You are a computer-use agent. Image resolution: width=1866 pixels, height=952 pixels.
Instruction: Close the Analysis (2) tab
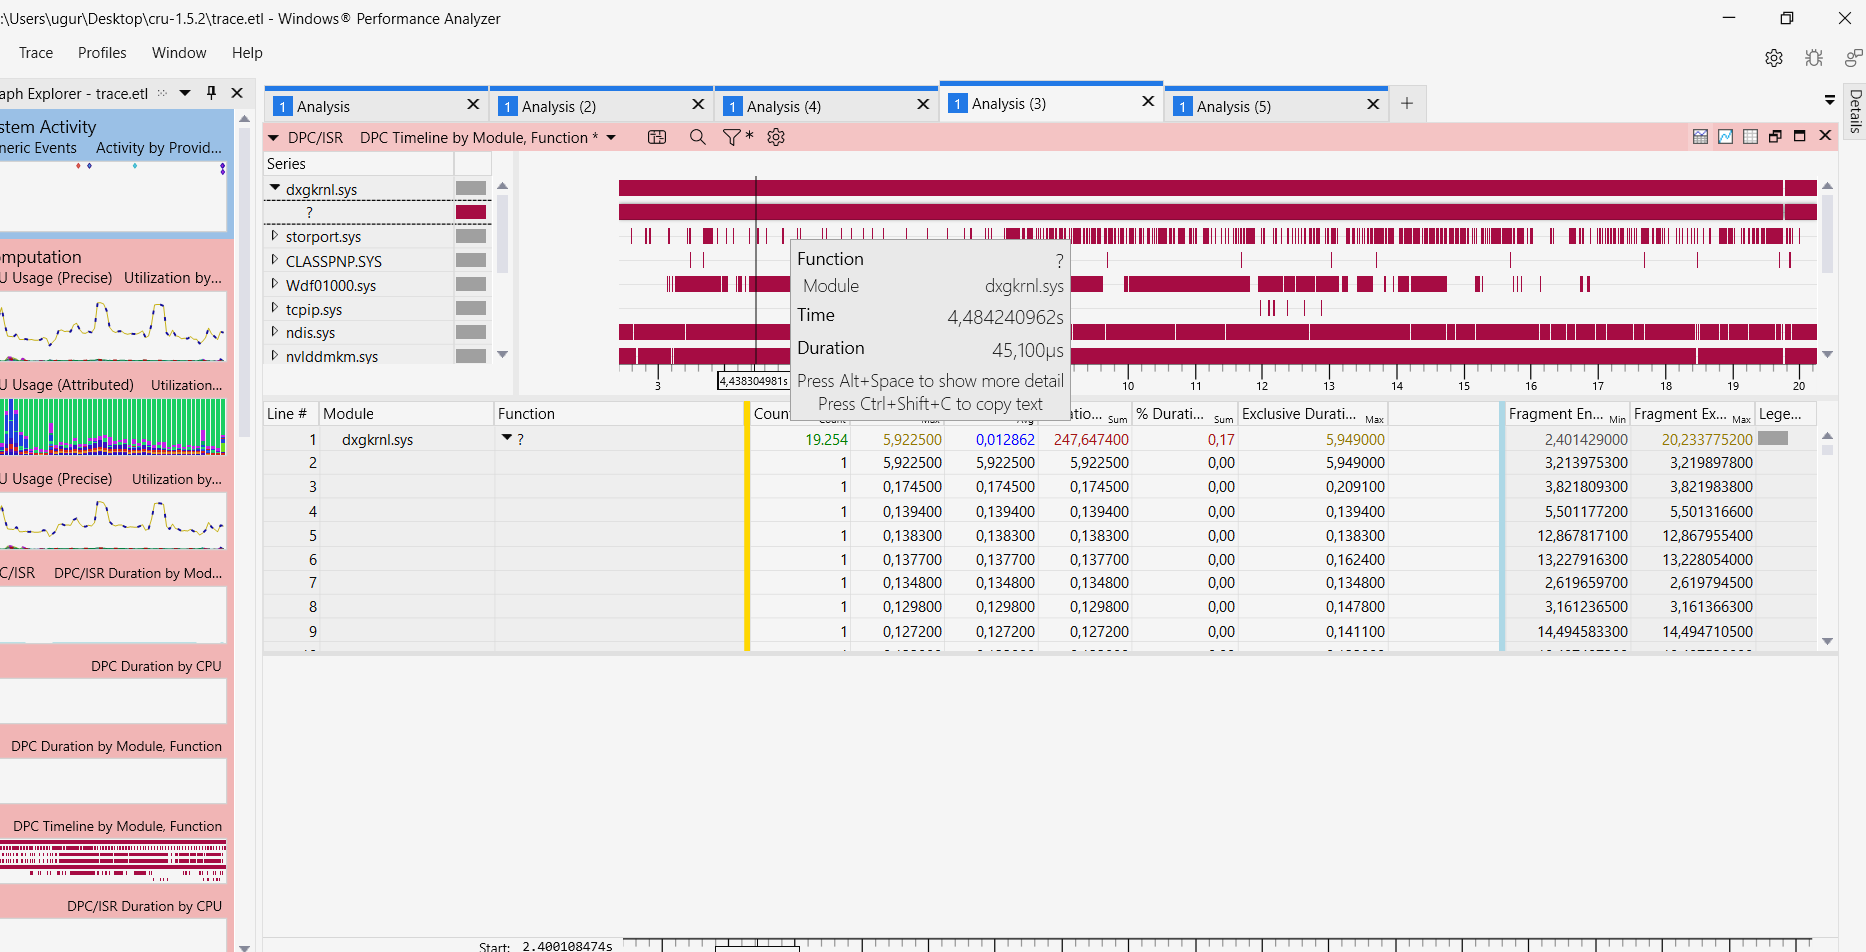click(x=698, y=104)
